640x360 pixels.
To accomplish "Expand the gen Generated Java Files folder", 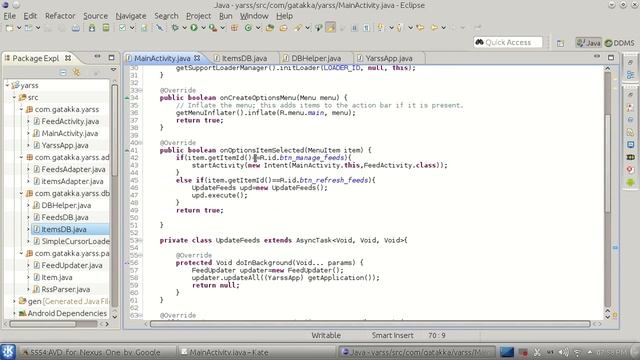I will pos(14,301).
